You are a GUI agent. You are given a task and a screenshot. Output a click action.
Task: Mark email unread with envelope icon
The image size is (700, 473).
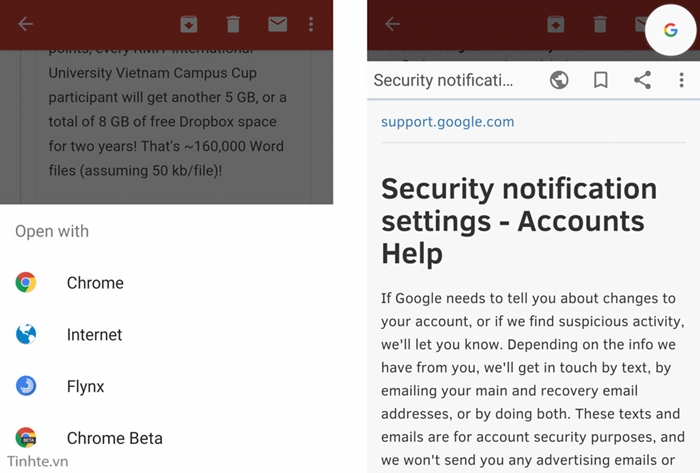click(277, 24)
